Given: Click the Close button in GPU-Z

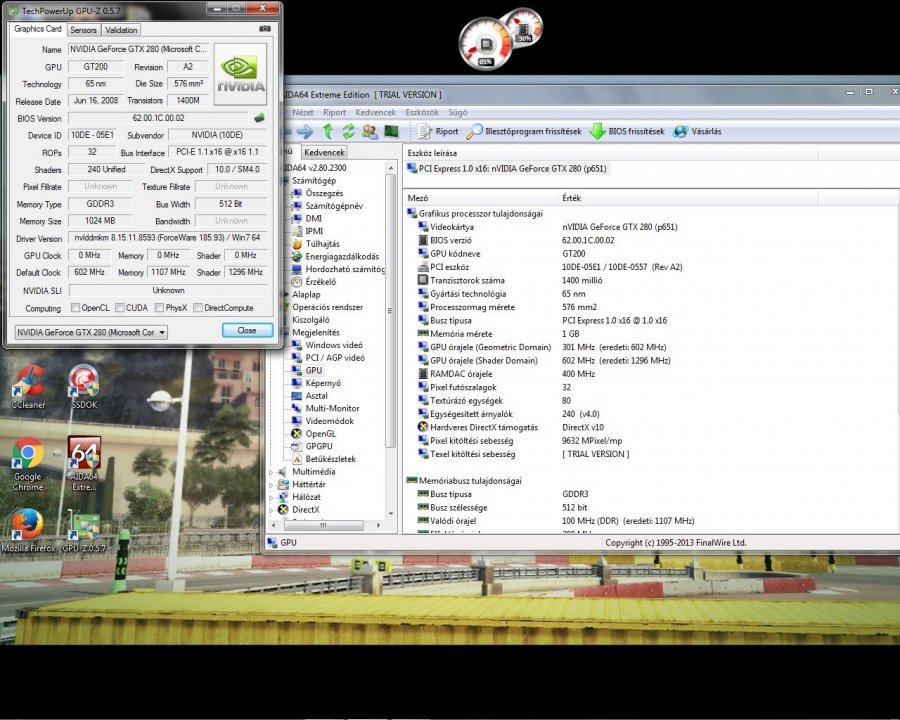Looking at the screenshot, I should tap(247, 330).
